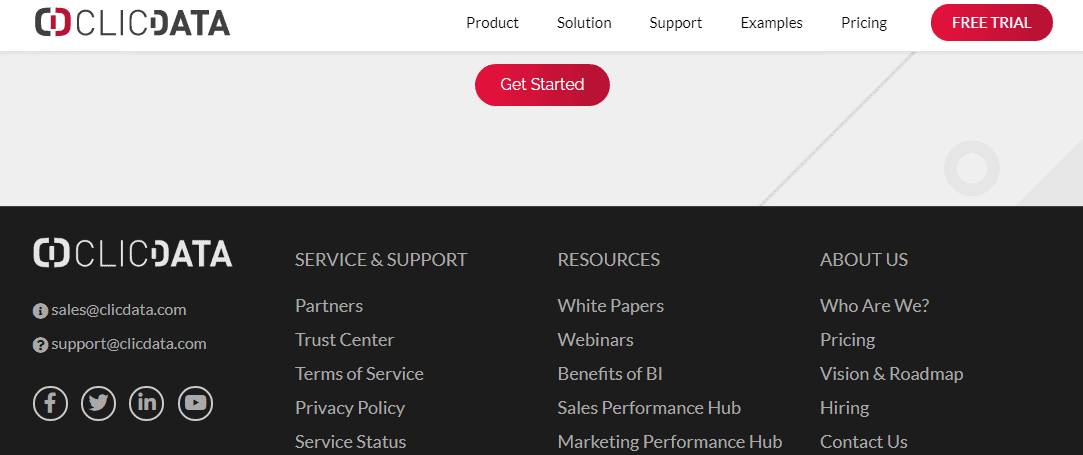This screenshot has height=455, width=1083.
Task: Go to Examples in top navigation
Action: [771, 23]
